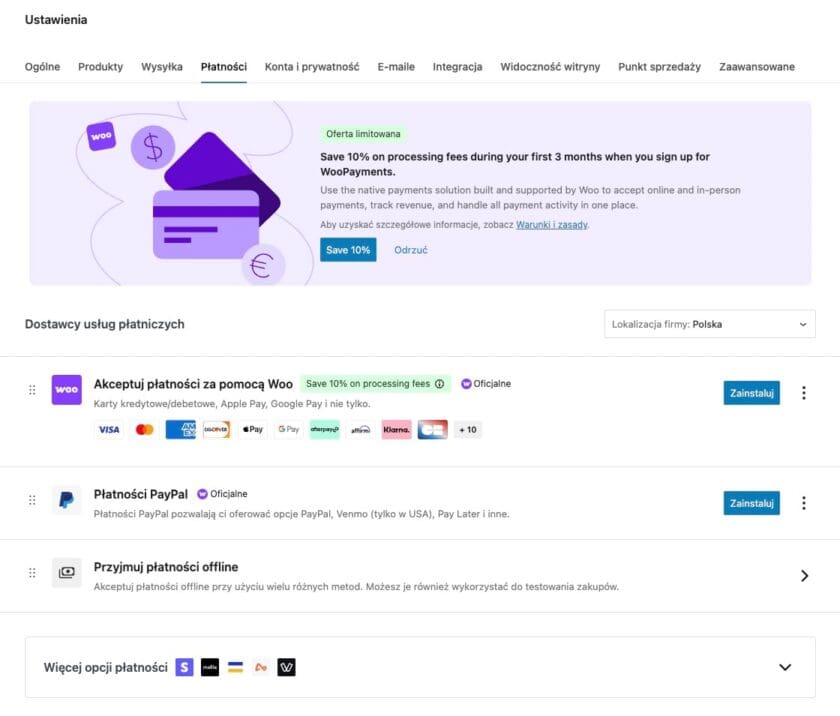Click the American Express icon
Screen dimensions: 840x716
(181, 429)
